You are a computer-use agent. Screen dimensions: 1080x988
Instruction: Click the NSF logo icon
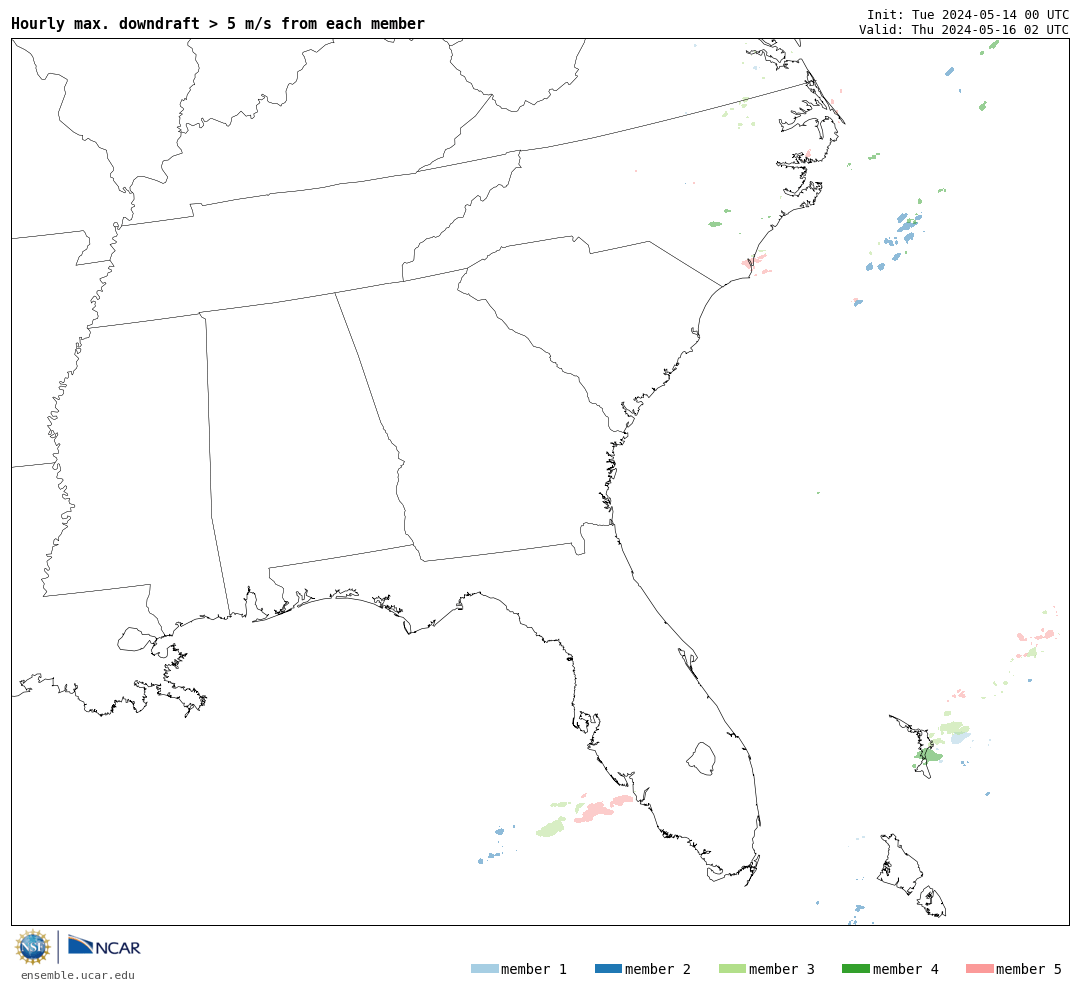[32, 947]
